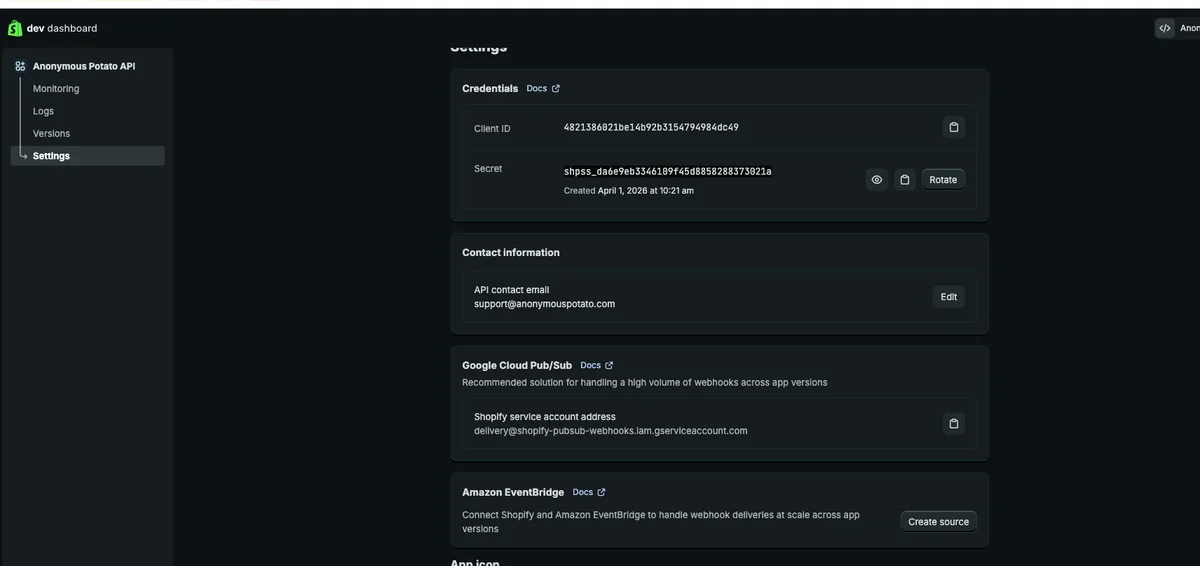This screenshot has height=566, width=1200.
Task: Open Logs in the sidebar
Action: coord(43,111)
